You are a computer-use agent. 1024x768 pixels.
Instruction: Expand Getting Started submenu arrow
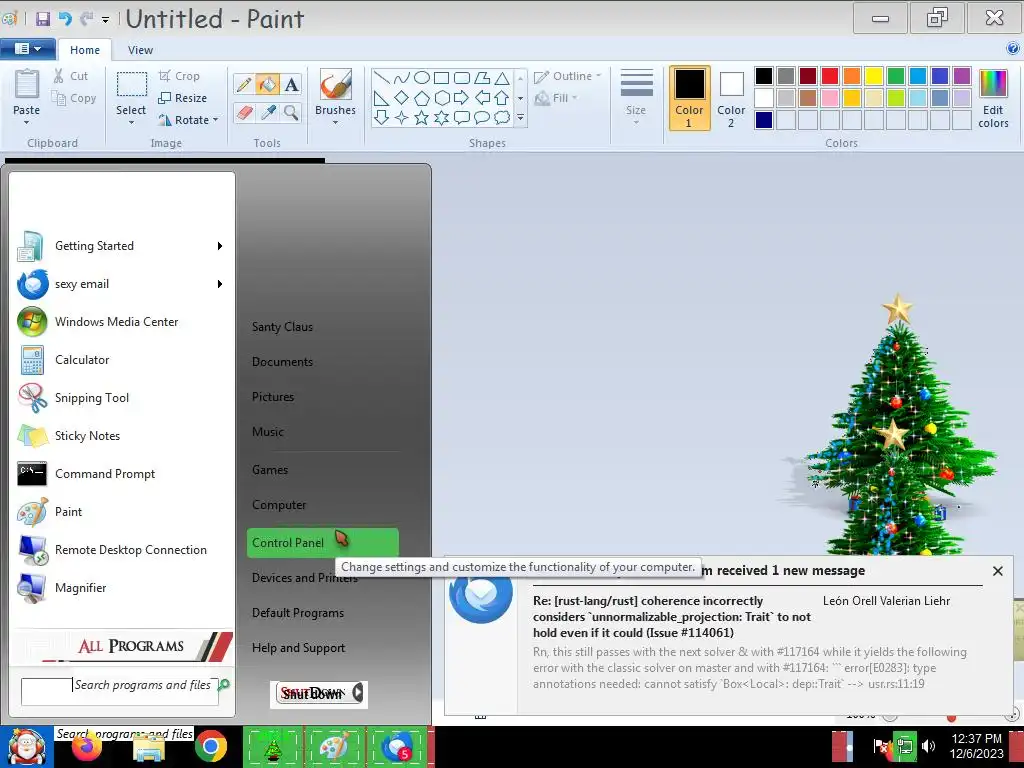click(220, 246)
